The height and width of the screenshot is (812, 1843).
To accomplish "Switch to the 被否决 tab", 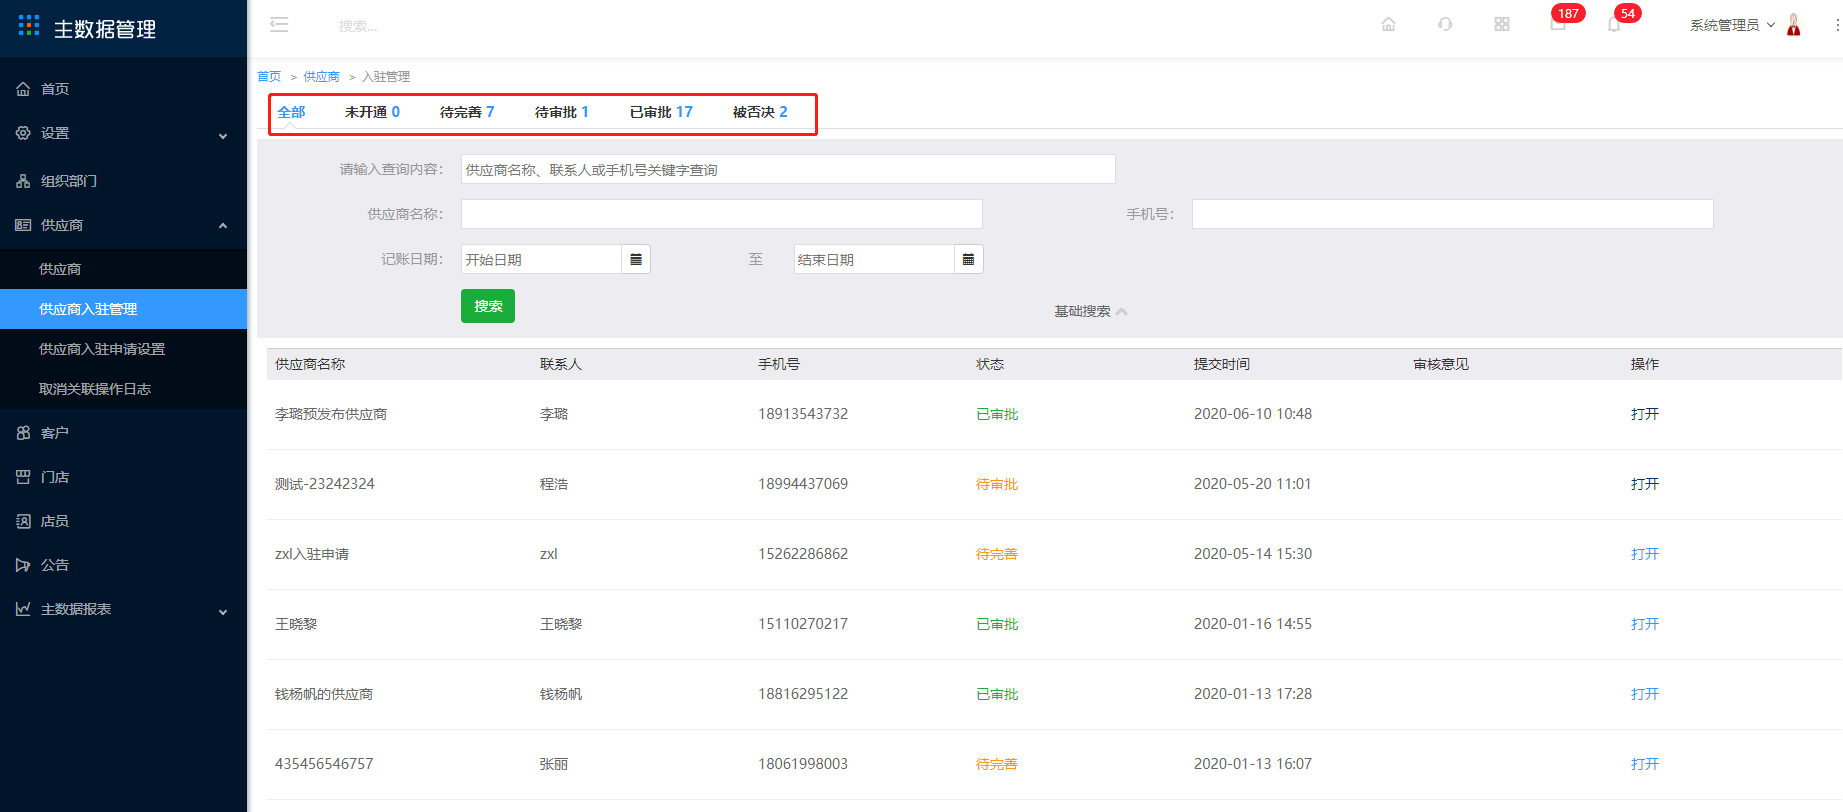I will tap(760, 112).
